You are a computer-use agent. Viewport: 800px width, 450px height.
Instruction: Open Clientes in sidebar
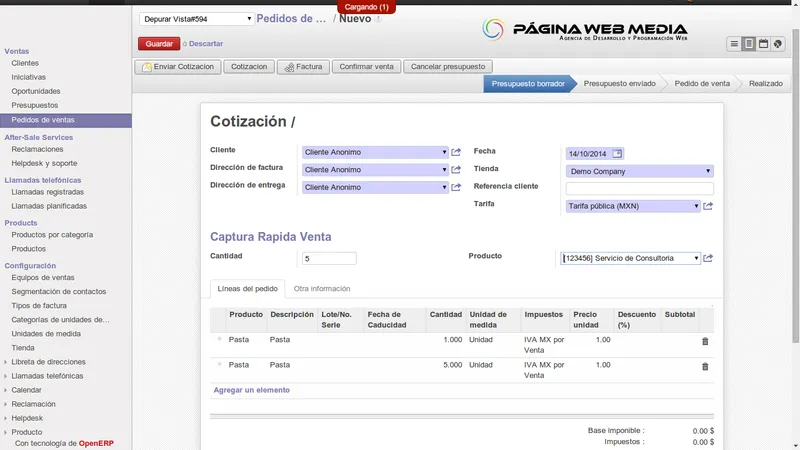(25, 63)
